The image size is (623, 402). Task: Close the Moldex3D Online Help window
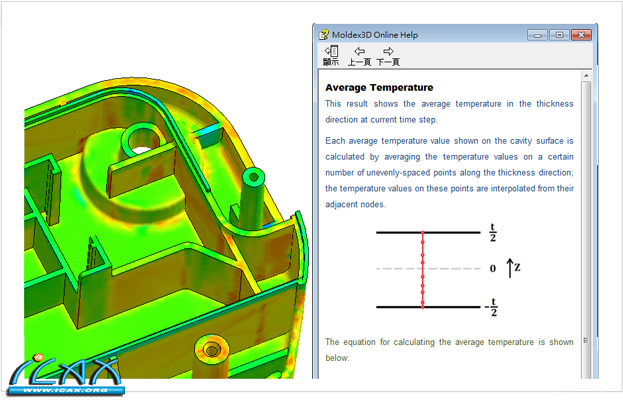point(585,34)
